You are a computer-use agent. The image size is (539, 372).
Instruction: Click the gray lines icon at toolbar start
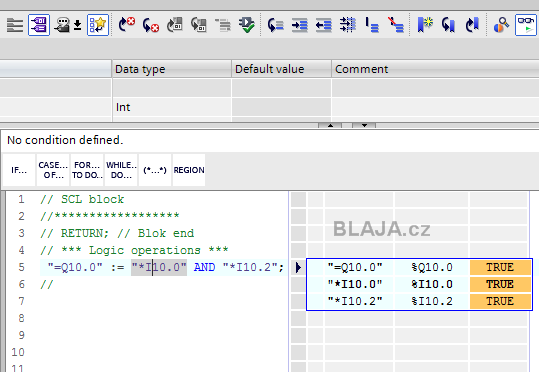(15, 25)
